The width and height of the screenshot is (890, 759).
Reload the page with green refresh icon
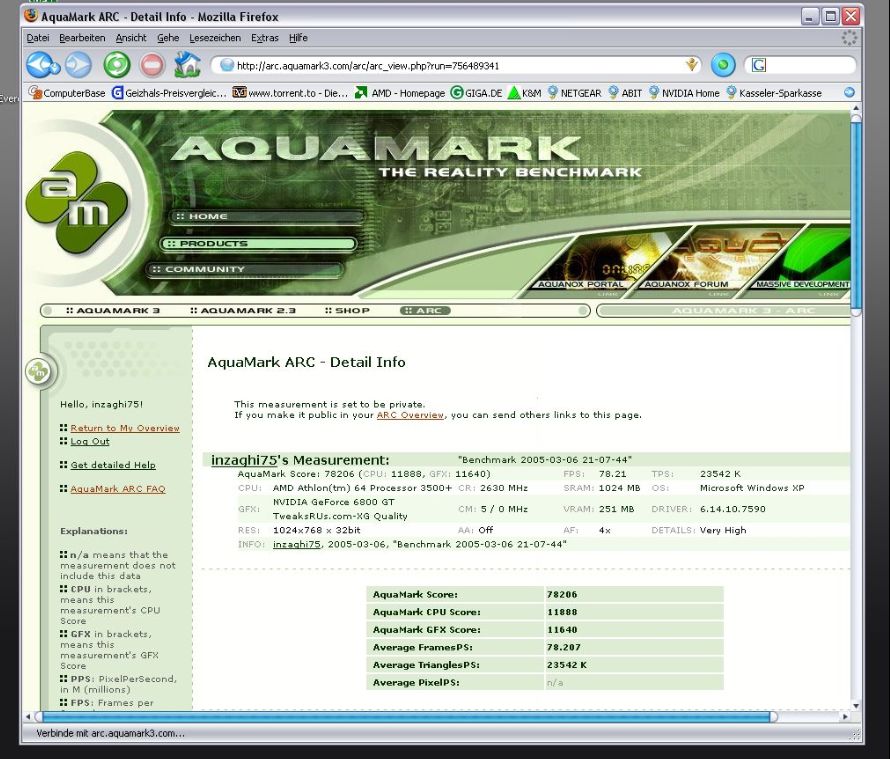117,65
